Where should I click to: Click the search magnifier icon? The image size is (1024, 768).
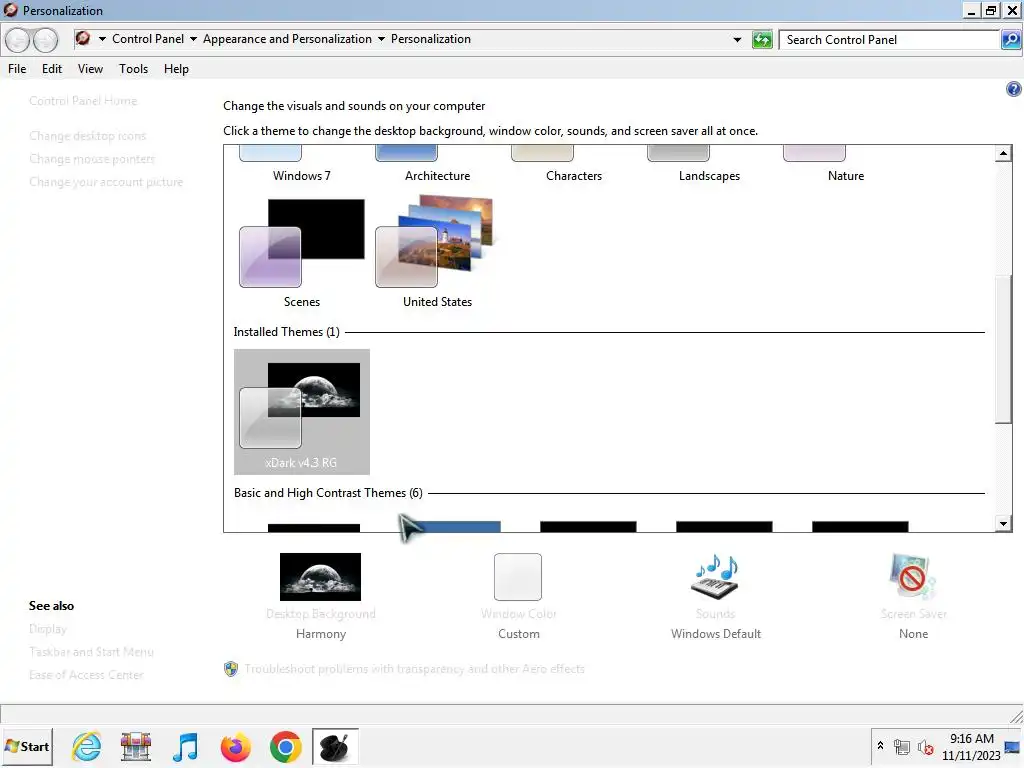tap(1010, 40)
